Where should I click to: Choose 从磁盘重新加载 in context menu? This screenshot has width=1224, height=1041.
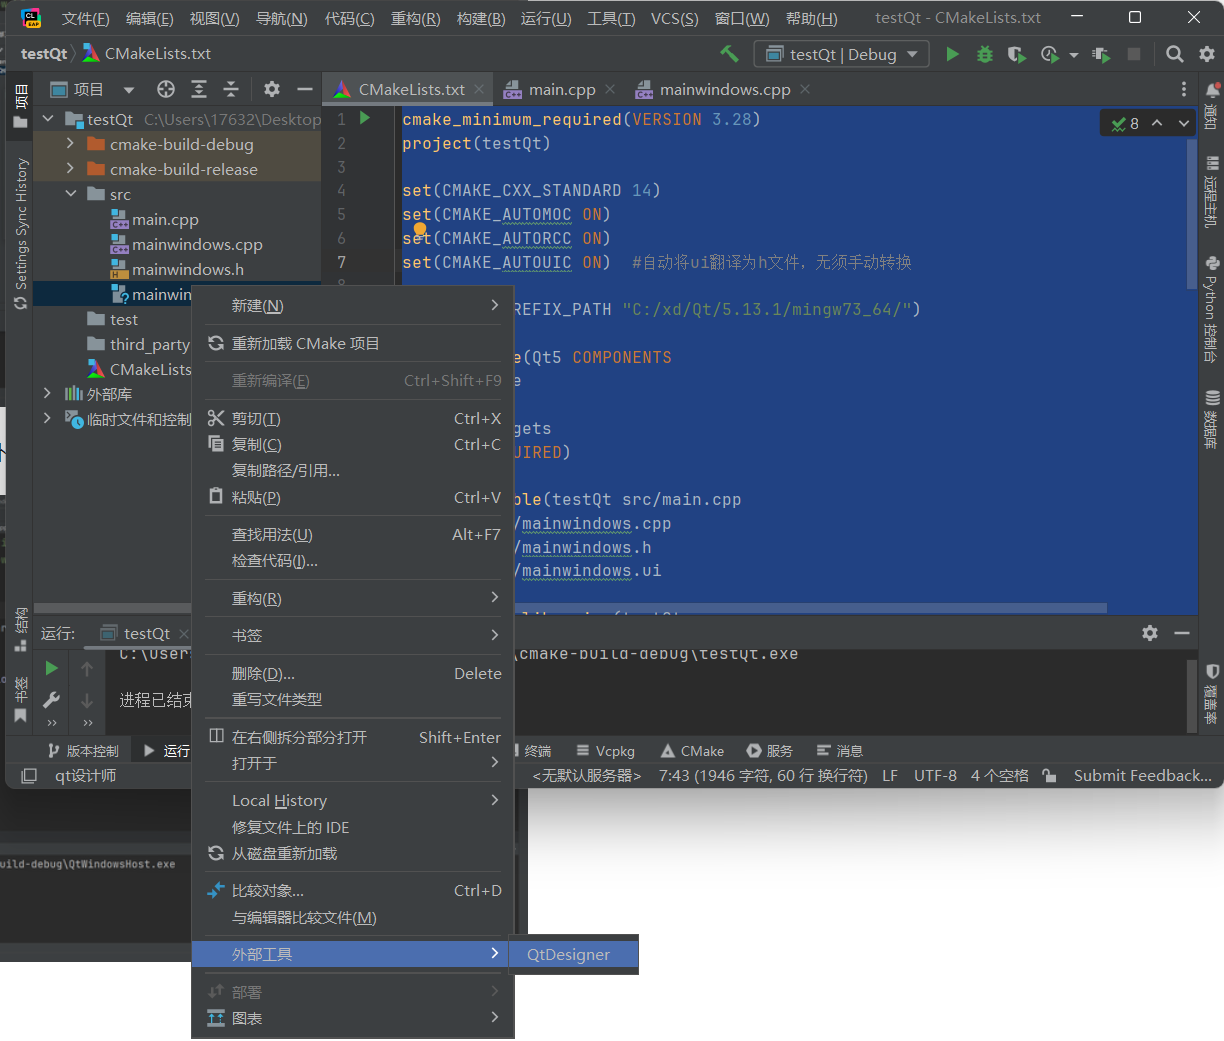tap(352, 854)
